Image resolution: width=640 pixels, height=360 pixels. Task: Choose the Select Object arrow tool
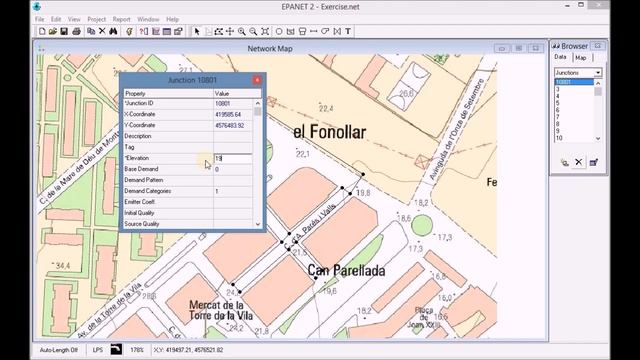pyautogui.click(x=197, y=31)
